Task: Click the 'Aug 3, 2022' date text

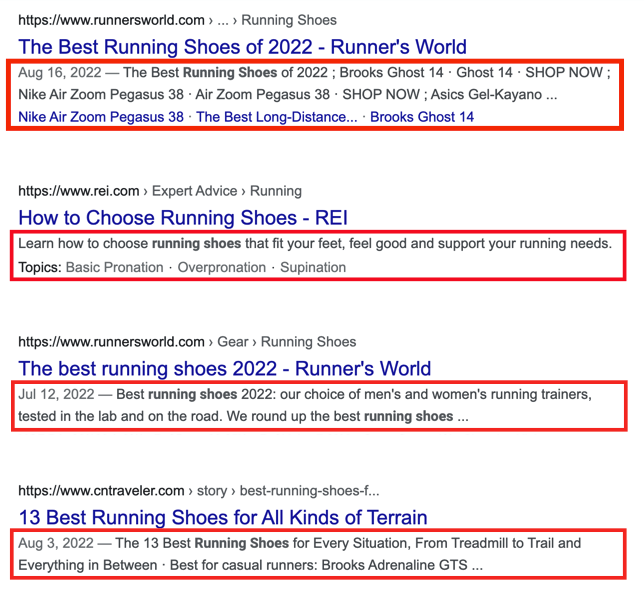Action: (56, 543)
